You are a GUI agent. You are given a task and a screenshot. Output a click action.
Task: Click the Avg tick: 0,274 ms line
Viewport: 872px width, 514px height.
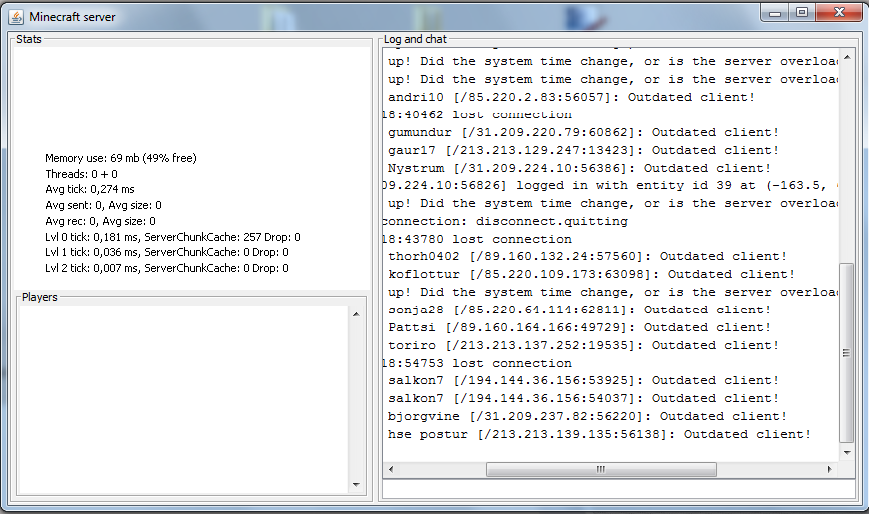pos(90,189)
